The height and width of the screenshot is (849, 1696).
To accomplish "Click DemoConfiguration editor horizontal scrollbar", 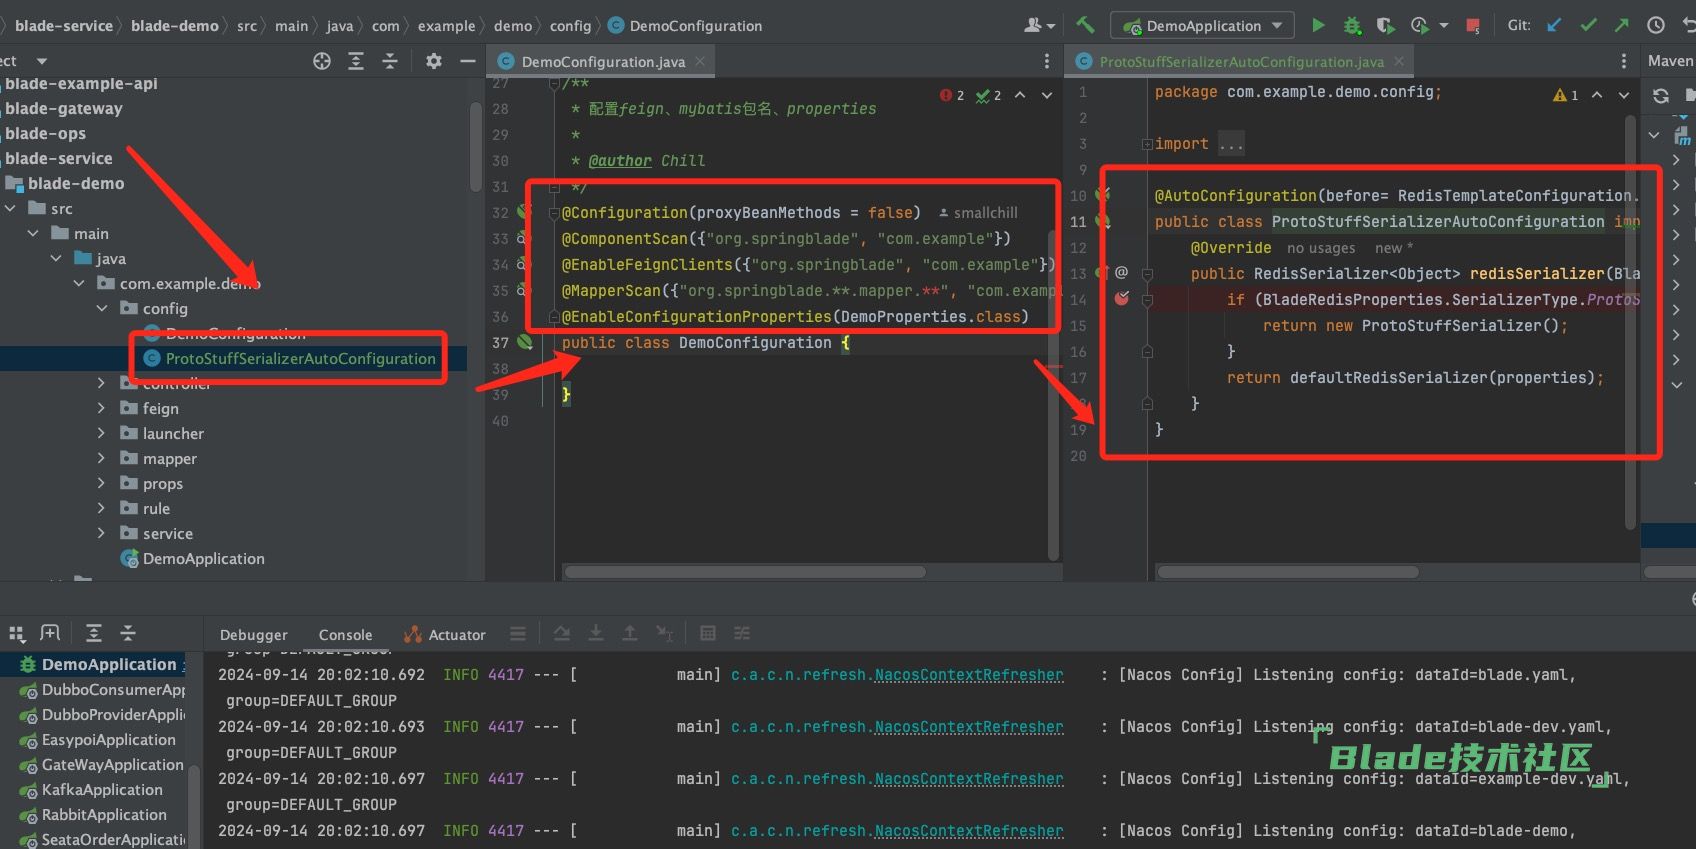I will (x=745, y=572).
